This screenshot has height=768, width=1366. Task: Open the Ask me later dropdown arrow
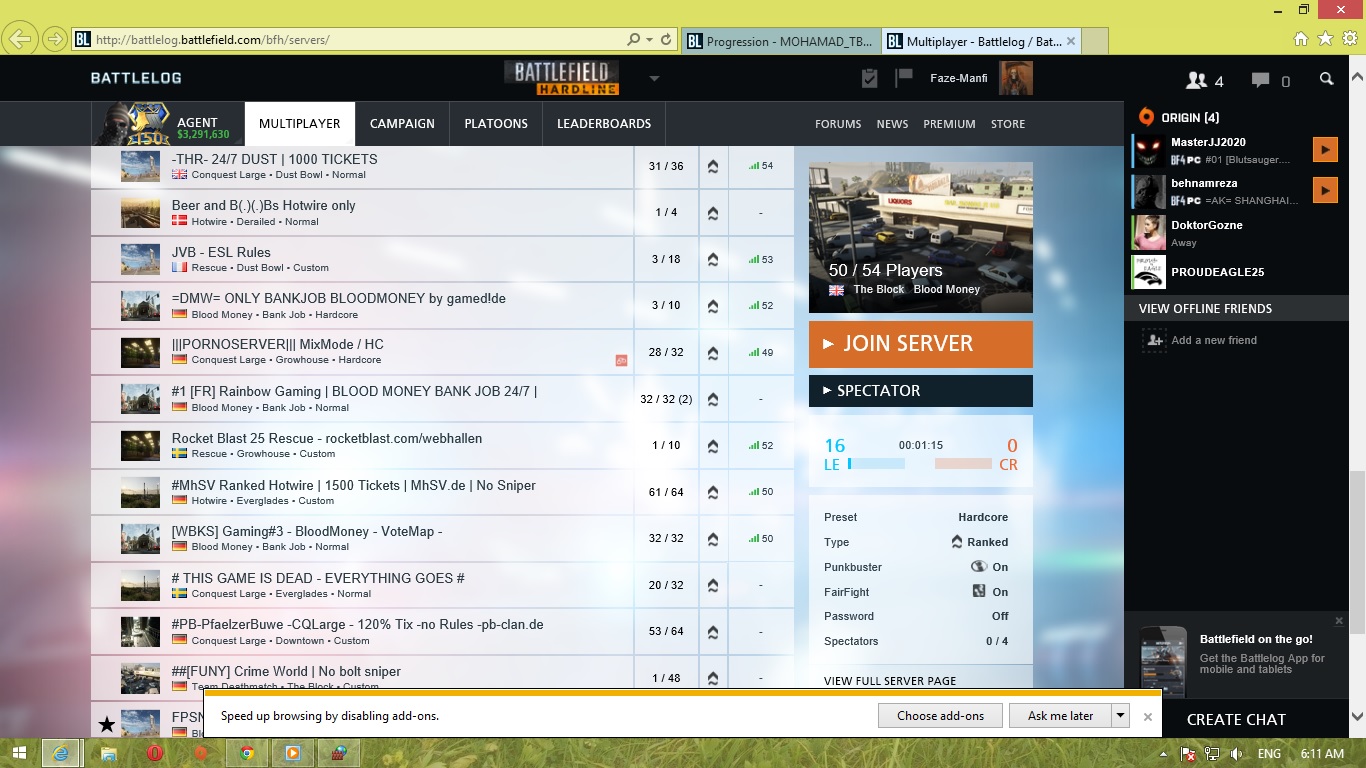pyautogui.click(x=1121, y=716)
